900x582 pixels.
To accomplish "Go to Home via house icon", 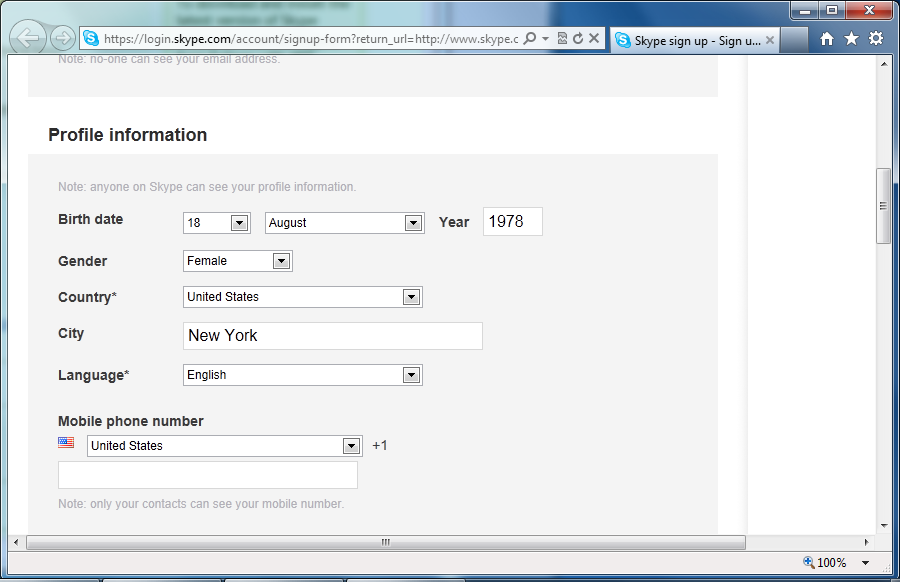I will click(x=827, y=39).
